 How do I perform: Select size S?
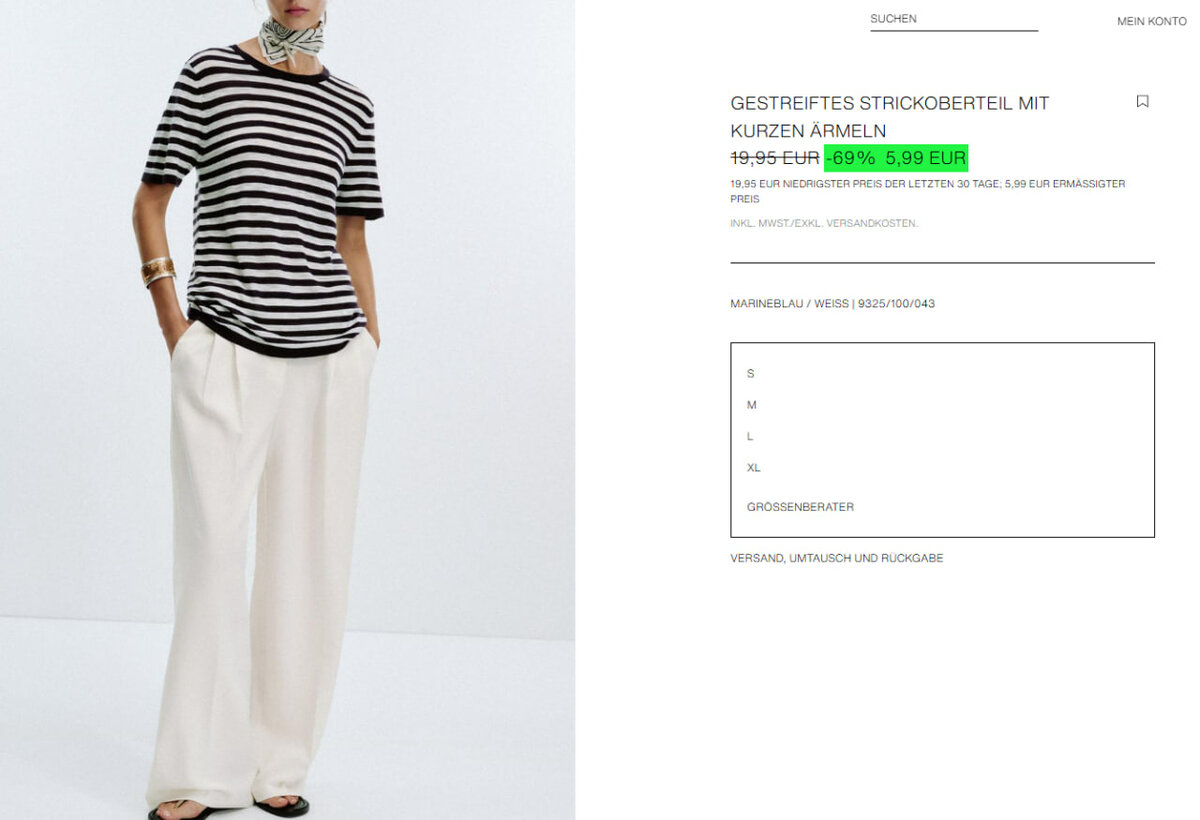tap(751, 373)
